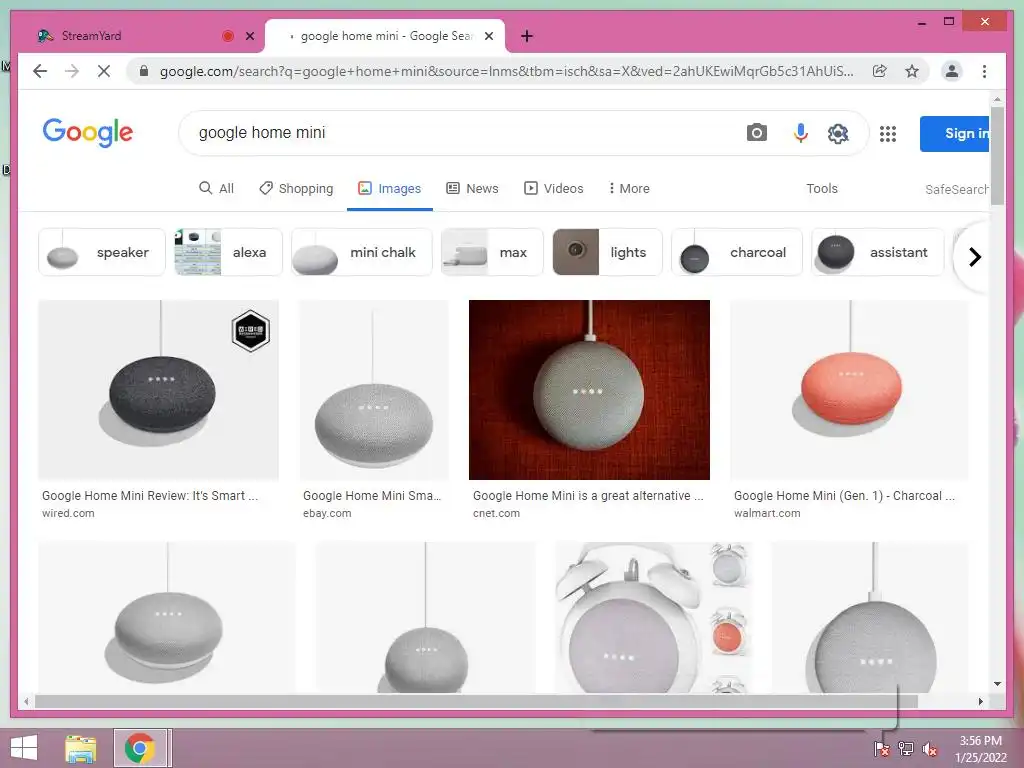1024x768 pixels.
Task: Open the cnet.com red background image
Action: [589, 390]
